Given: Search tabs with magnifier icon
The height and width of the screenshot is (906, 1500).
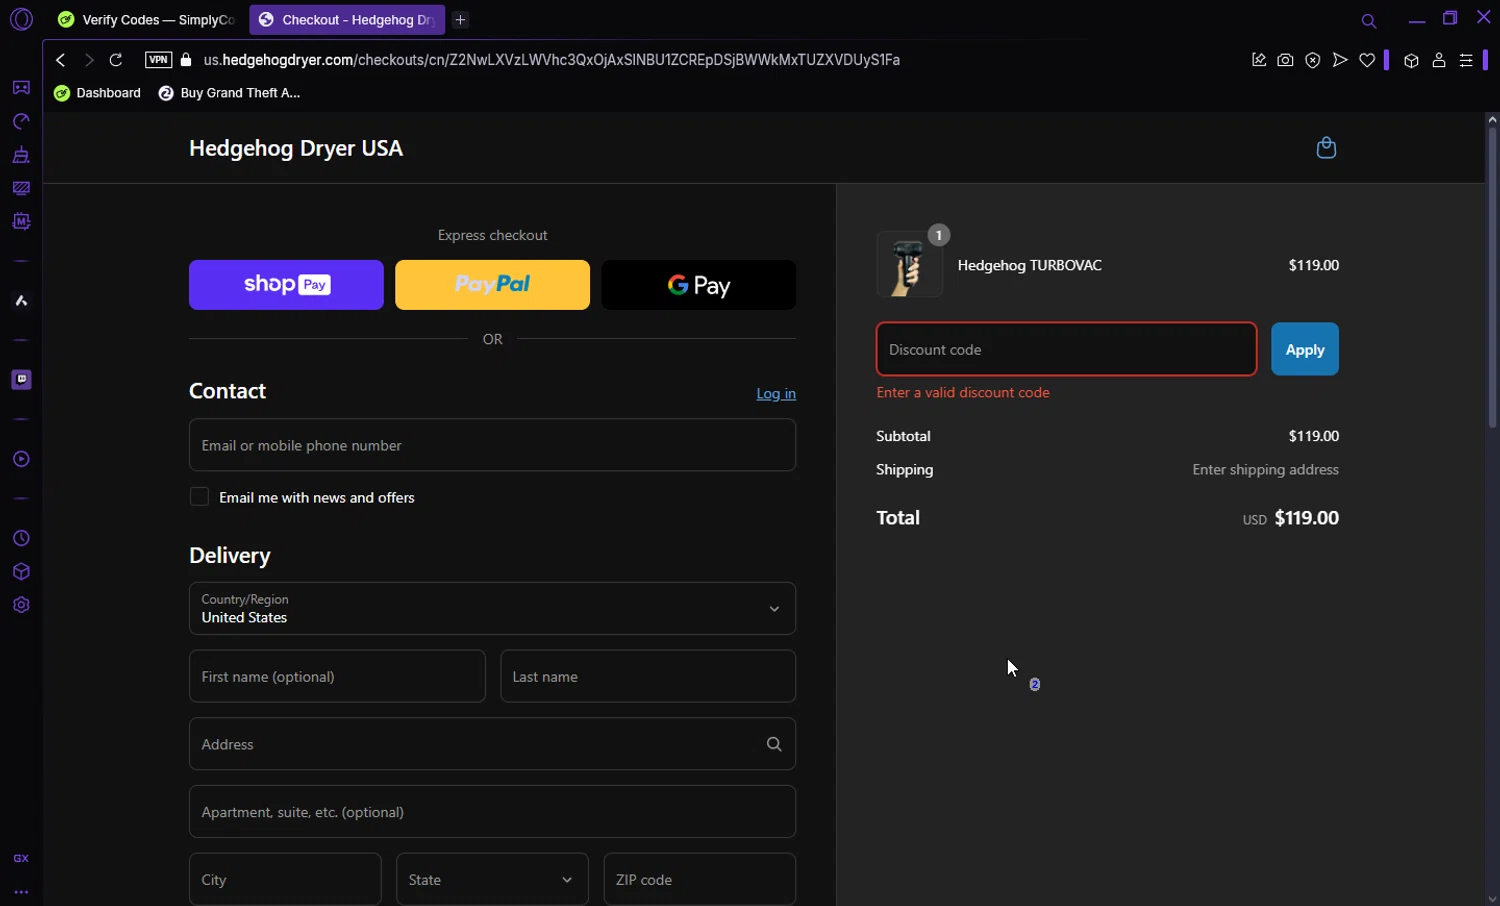Looking at the screenshot, I should 1369,20.
